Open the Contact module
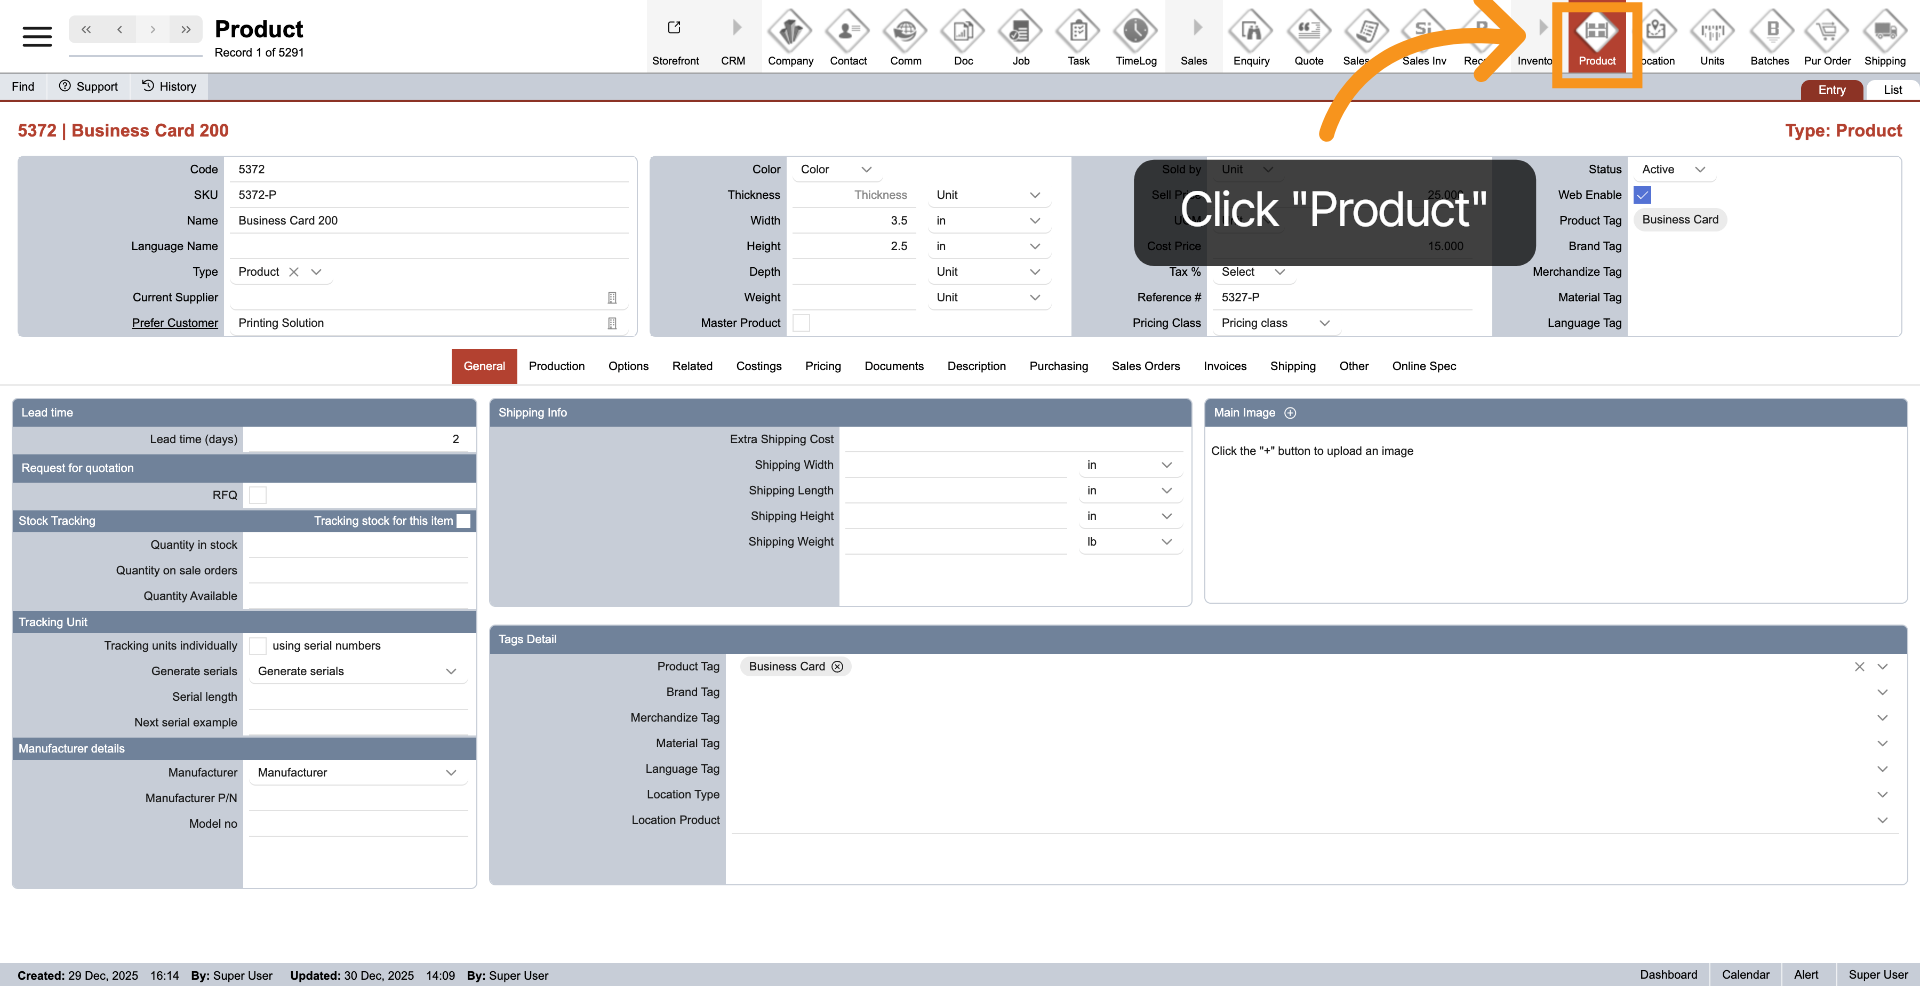This screenshot has width=1920, height=986. (848, 36)
